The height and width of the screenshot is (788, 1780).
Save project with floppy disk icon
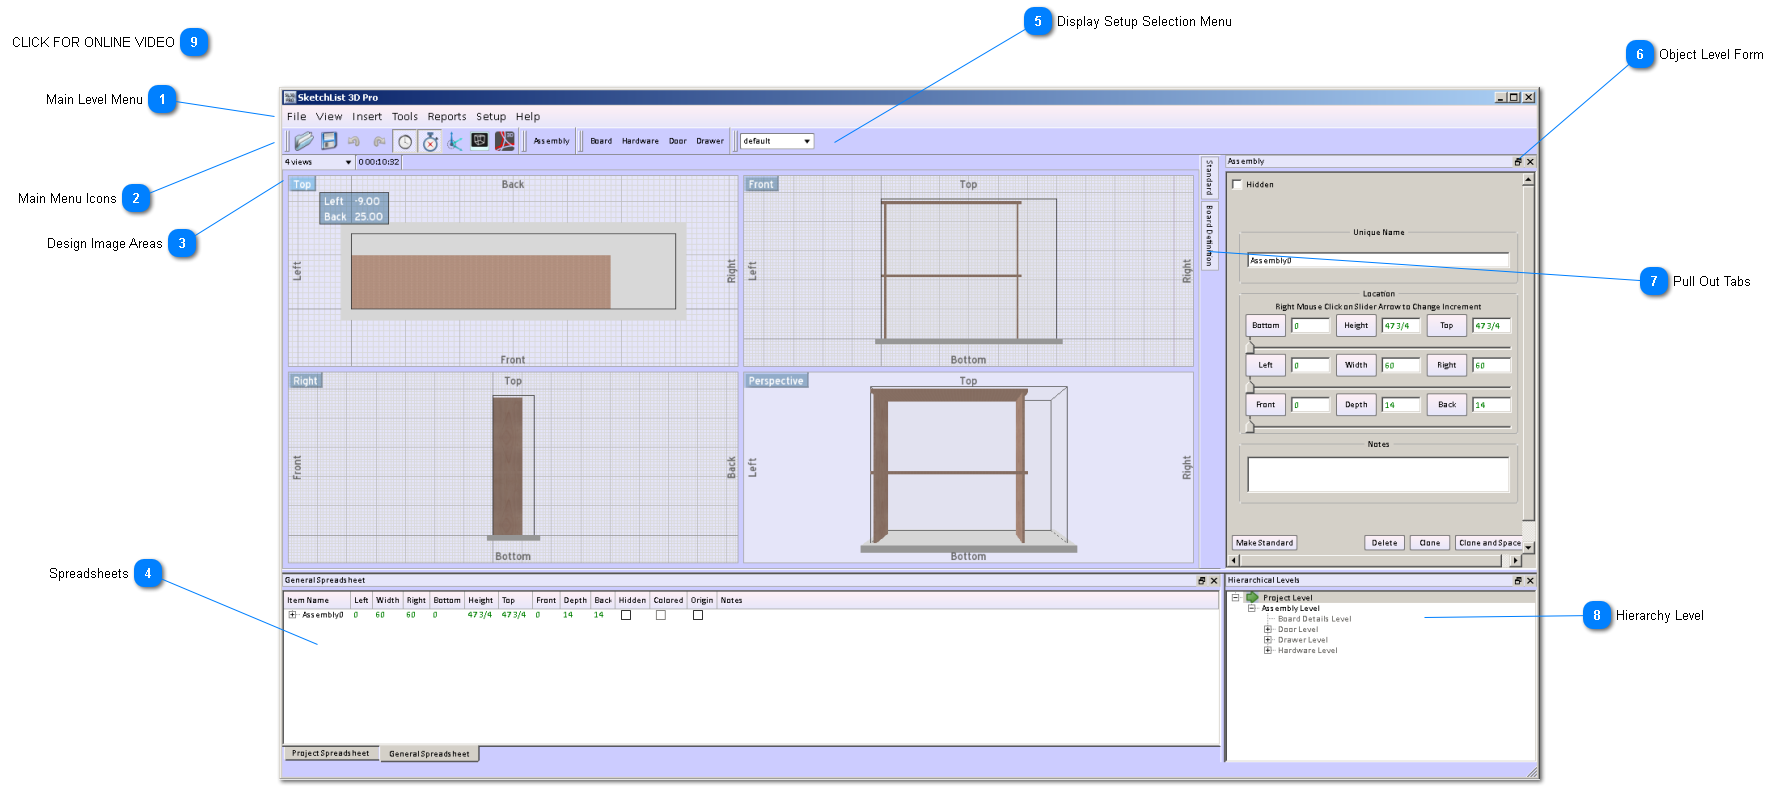point(329,141)
